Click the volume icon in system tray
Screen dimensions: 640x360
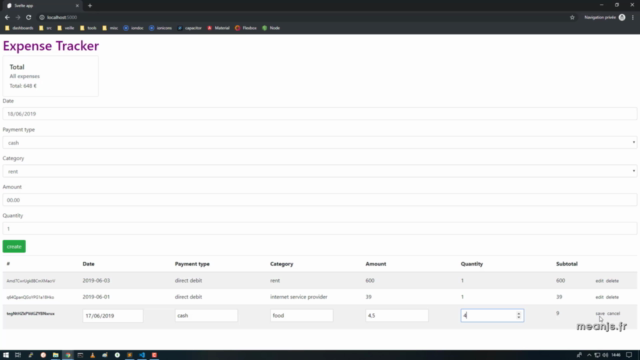(605, 355)
